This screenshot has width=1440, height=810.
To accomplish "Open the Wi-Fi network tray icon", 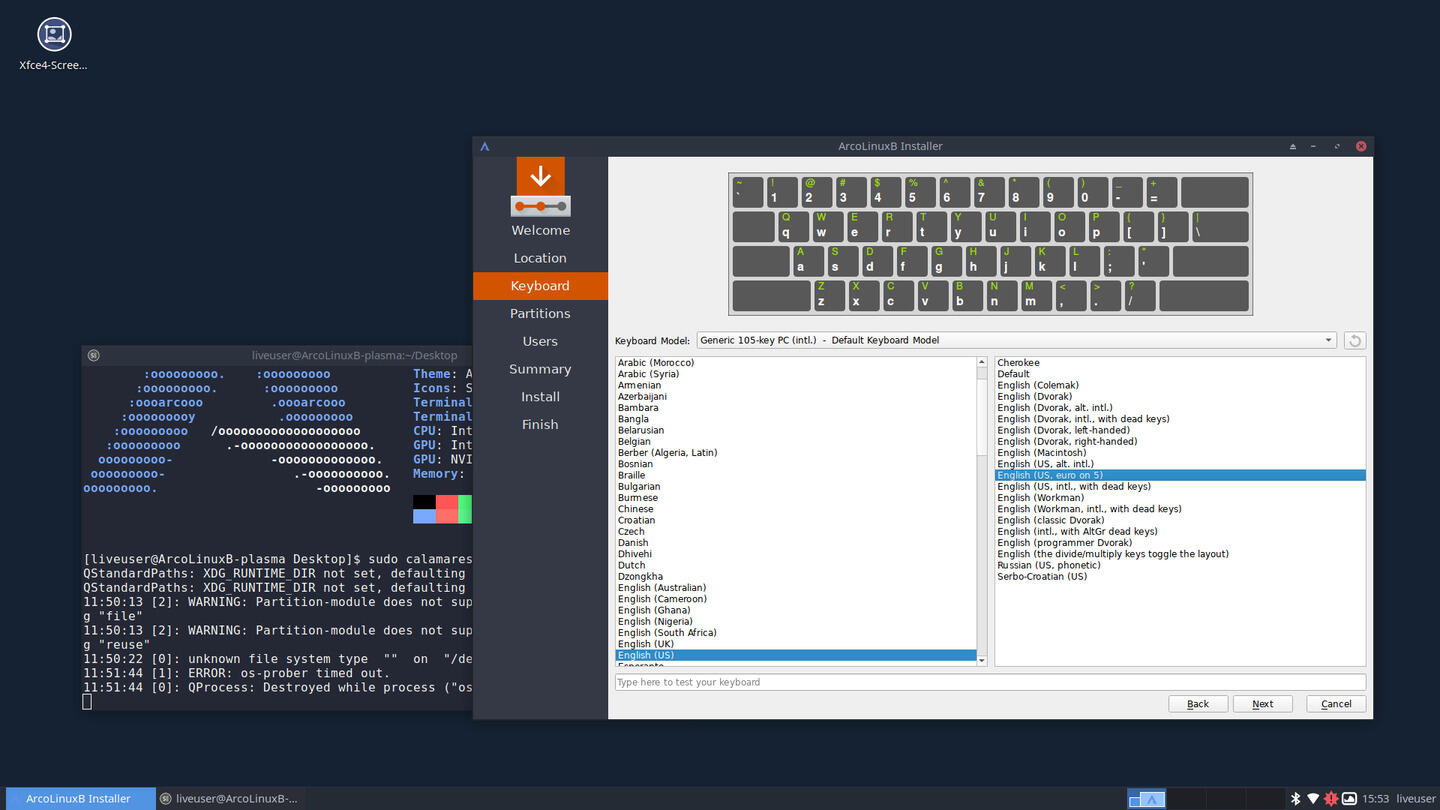I will 1313,798.
